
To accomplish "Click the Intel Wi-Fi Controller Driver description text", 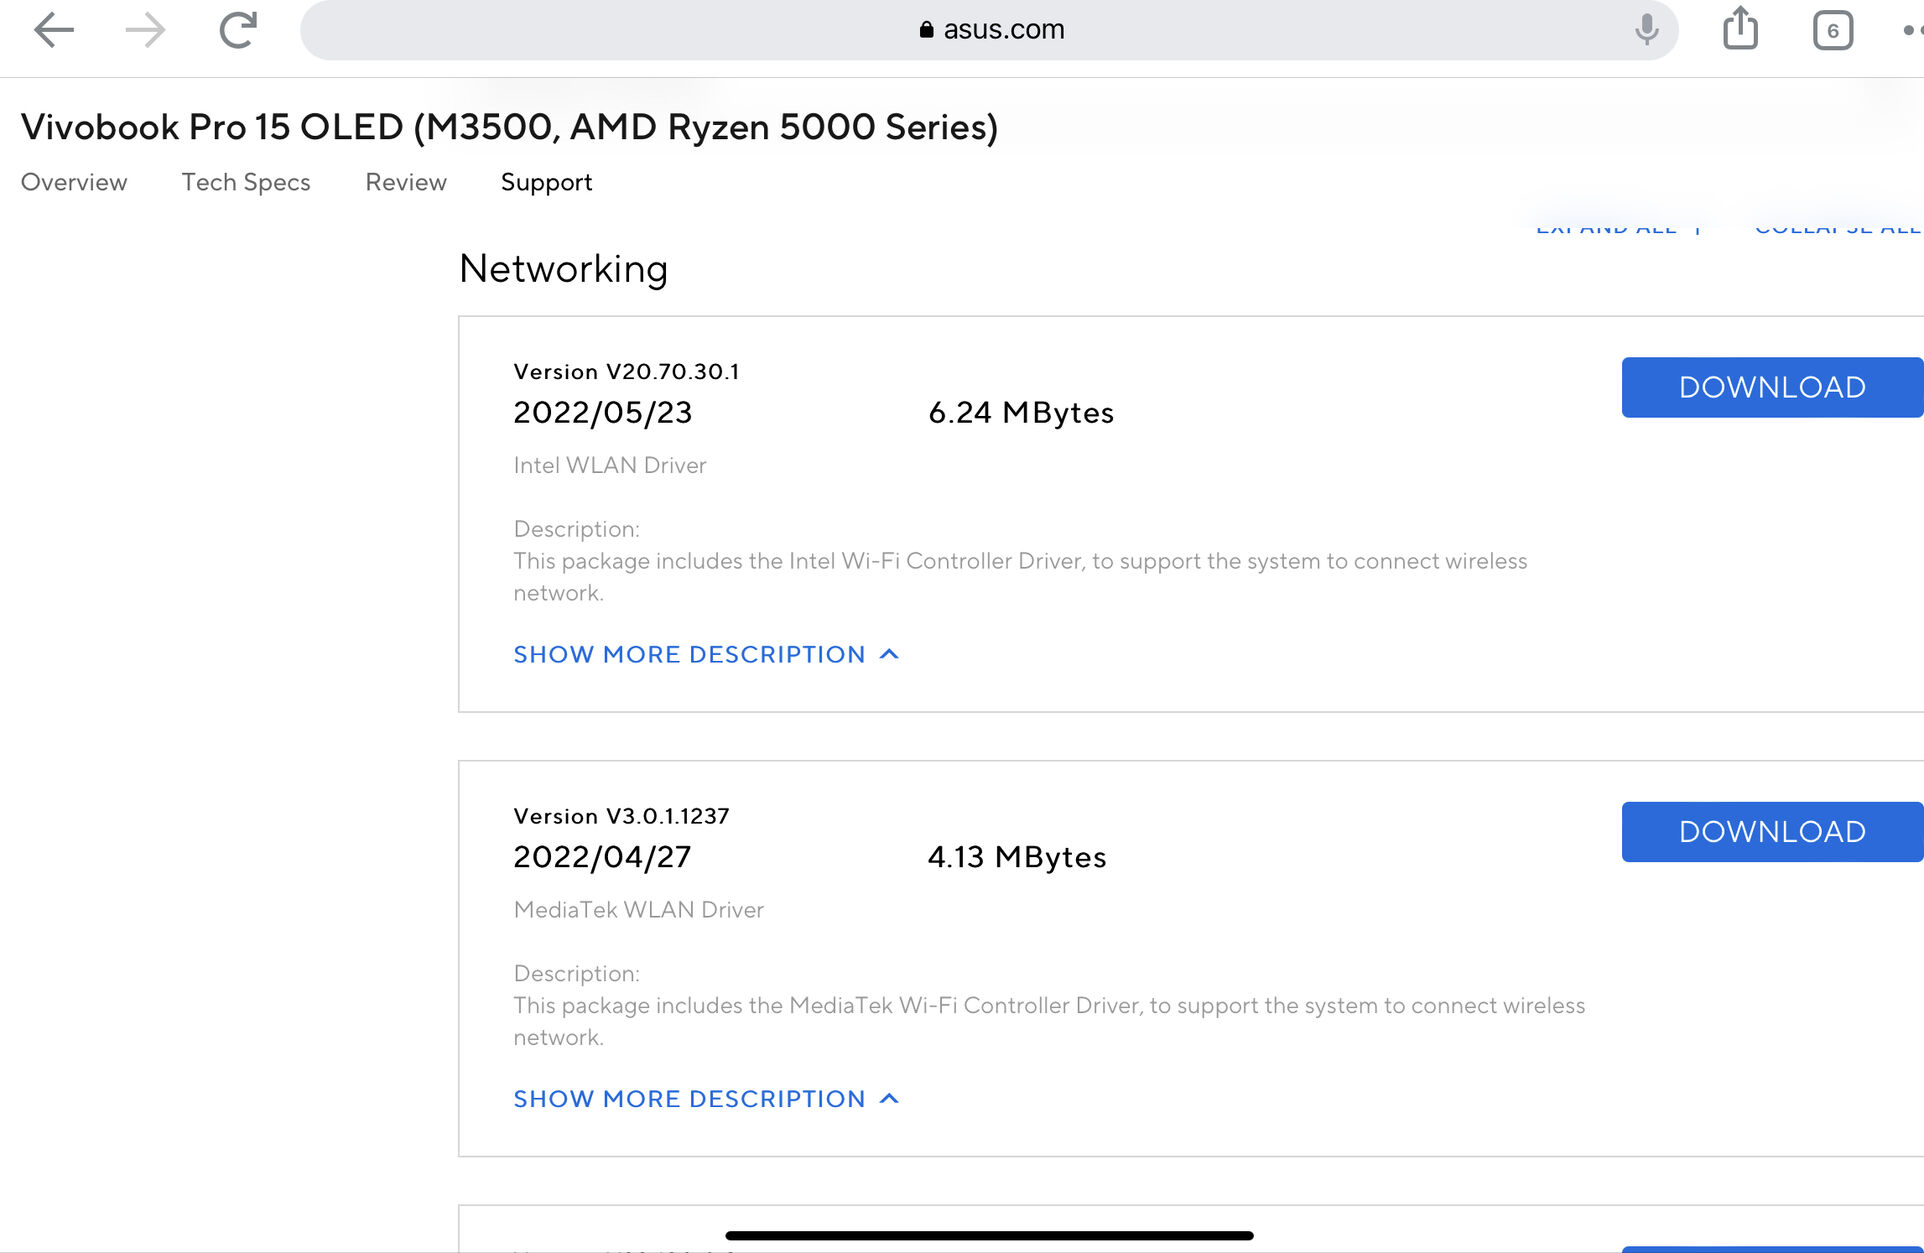I will click(x=1020, y=577).
